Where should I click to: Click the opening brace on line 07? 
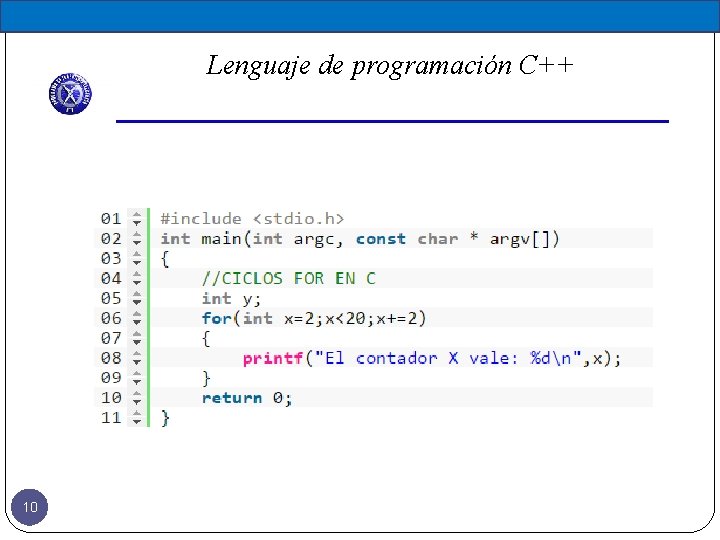point(206,338)
